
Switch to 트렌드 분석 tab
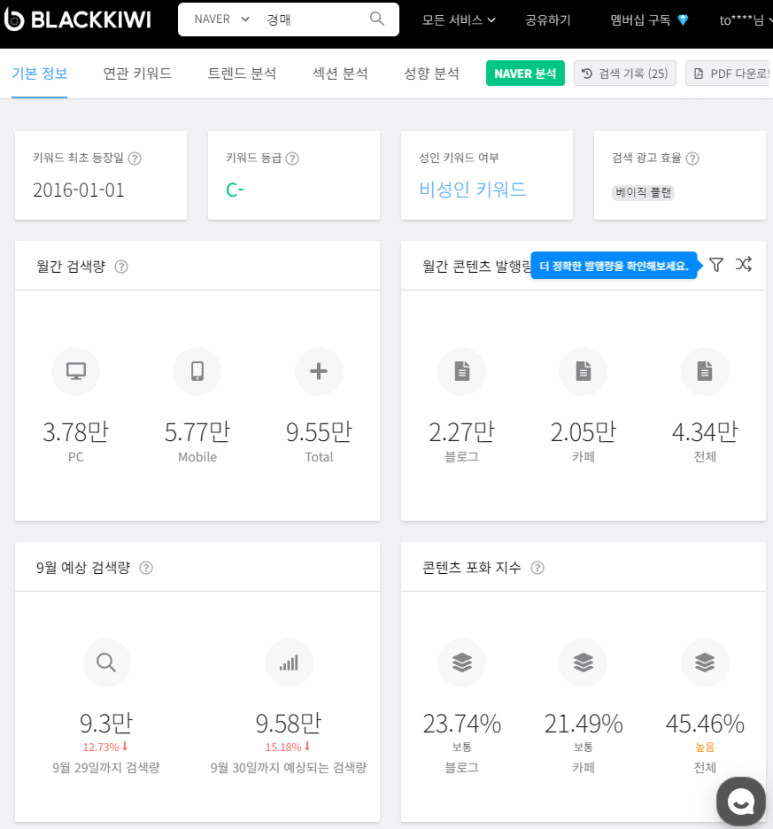[x=242, y=73]
